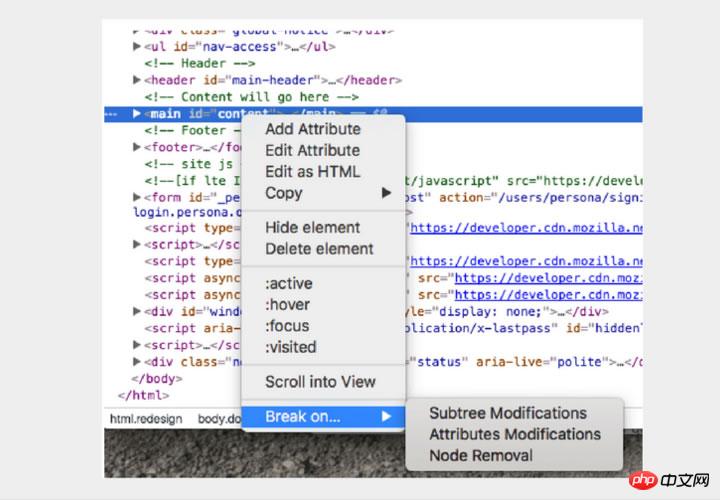Select "<!-- Content will go here -->" comment

tap(252, 97)
